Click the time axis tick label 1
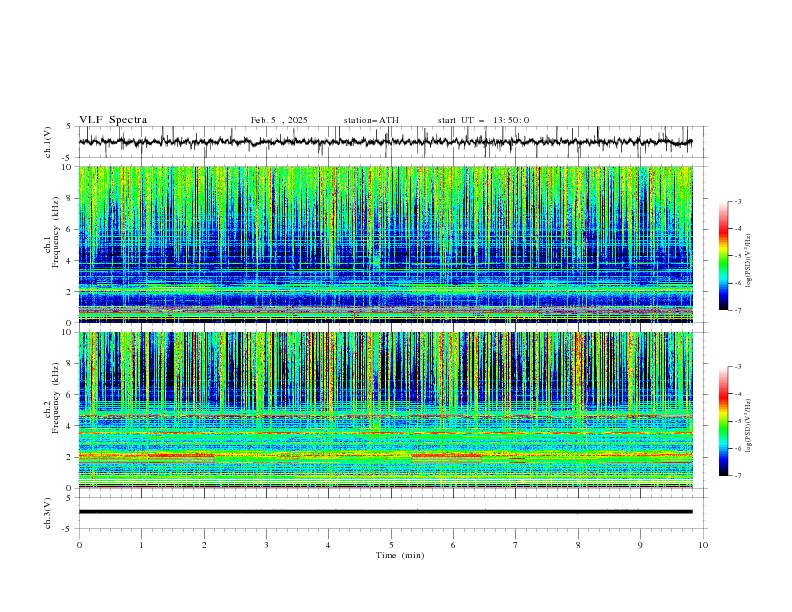This screenshot has height=612, width=792. pyautogui.click(x=141, y=545)
